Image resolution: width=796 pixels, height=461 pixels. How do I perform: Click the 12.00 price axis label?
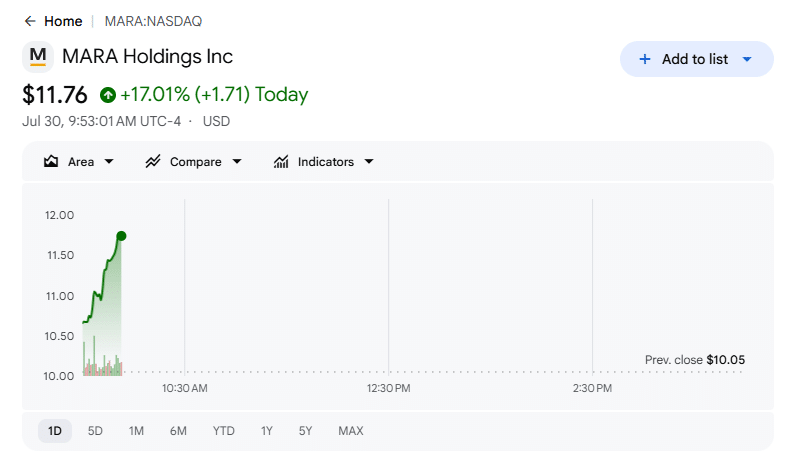59,215
